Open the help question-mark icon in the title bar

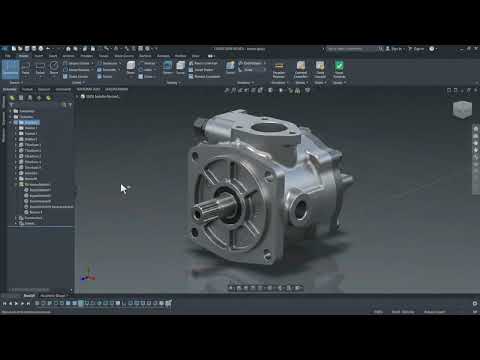[x=432, y=49]
